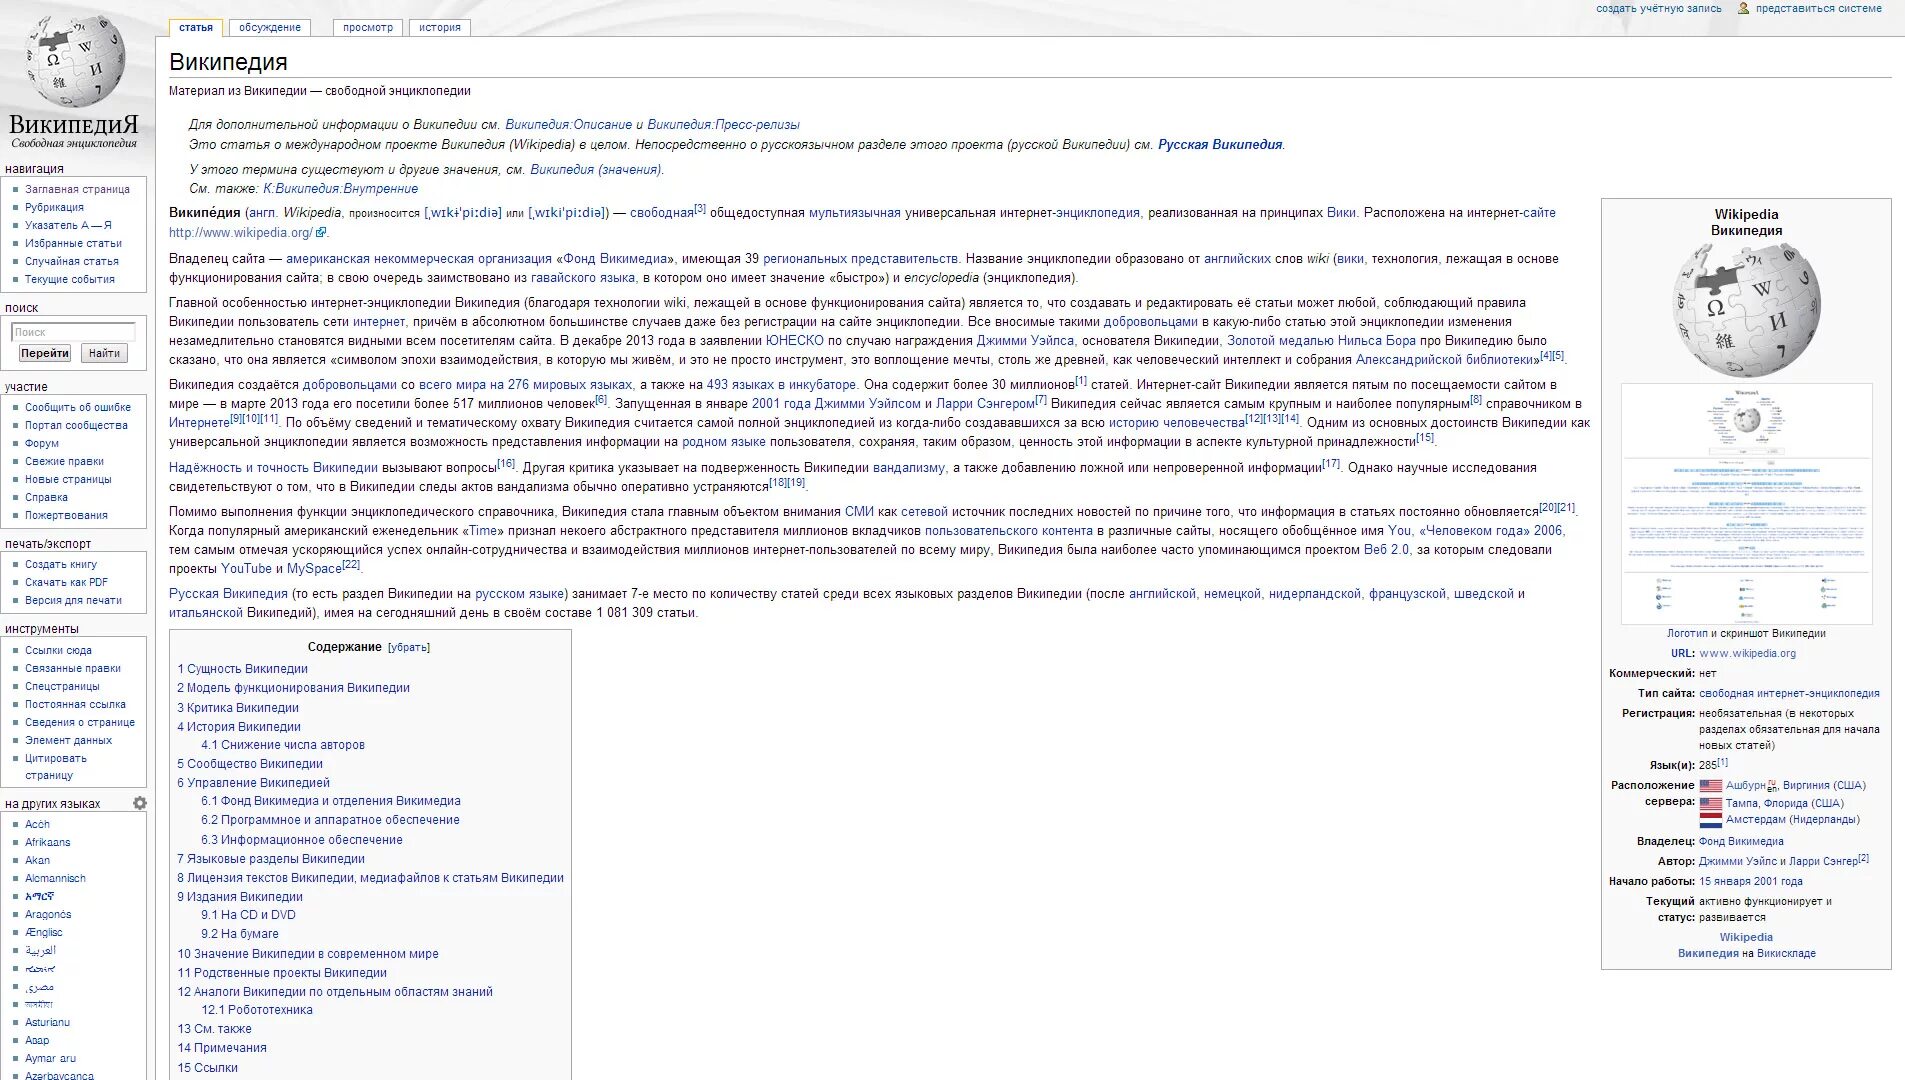1905x1080 pixels.
Task: Jump to section 9.1 На CD и DVD
Action: point(248,916)
